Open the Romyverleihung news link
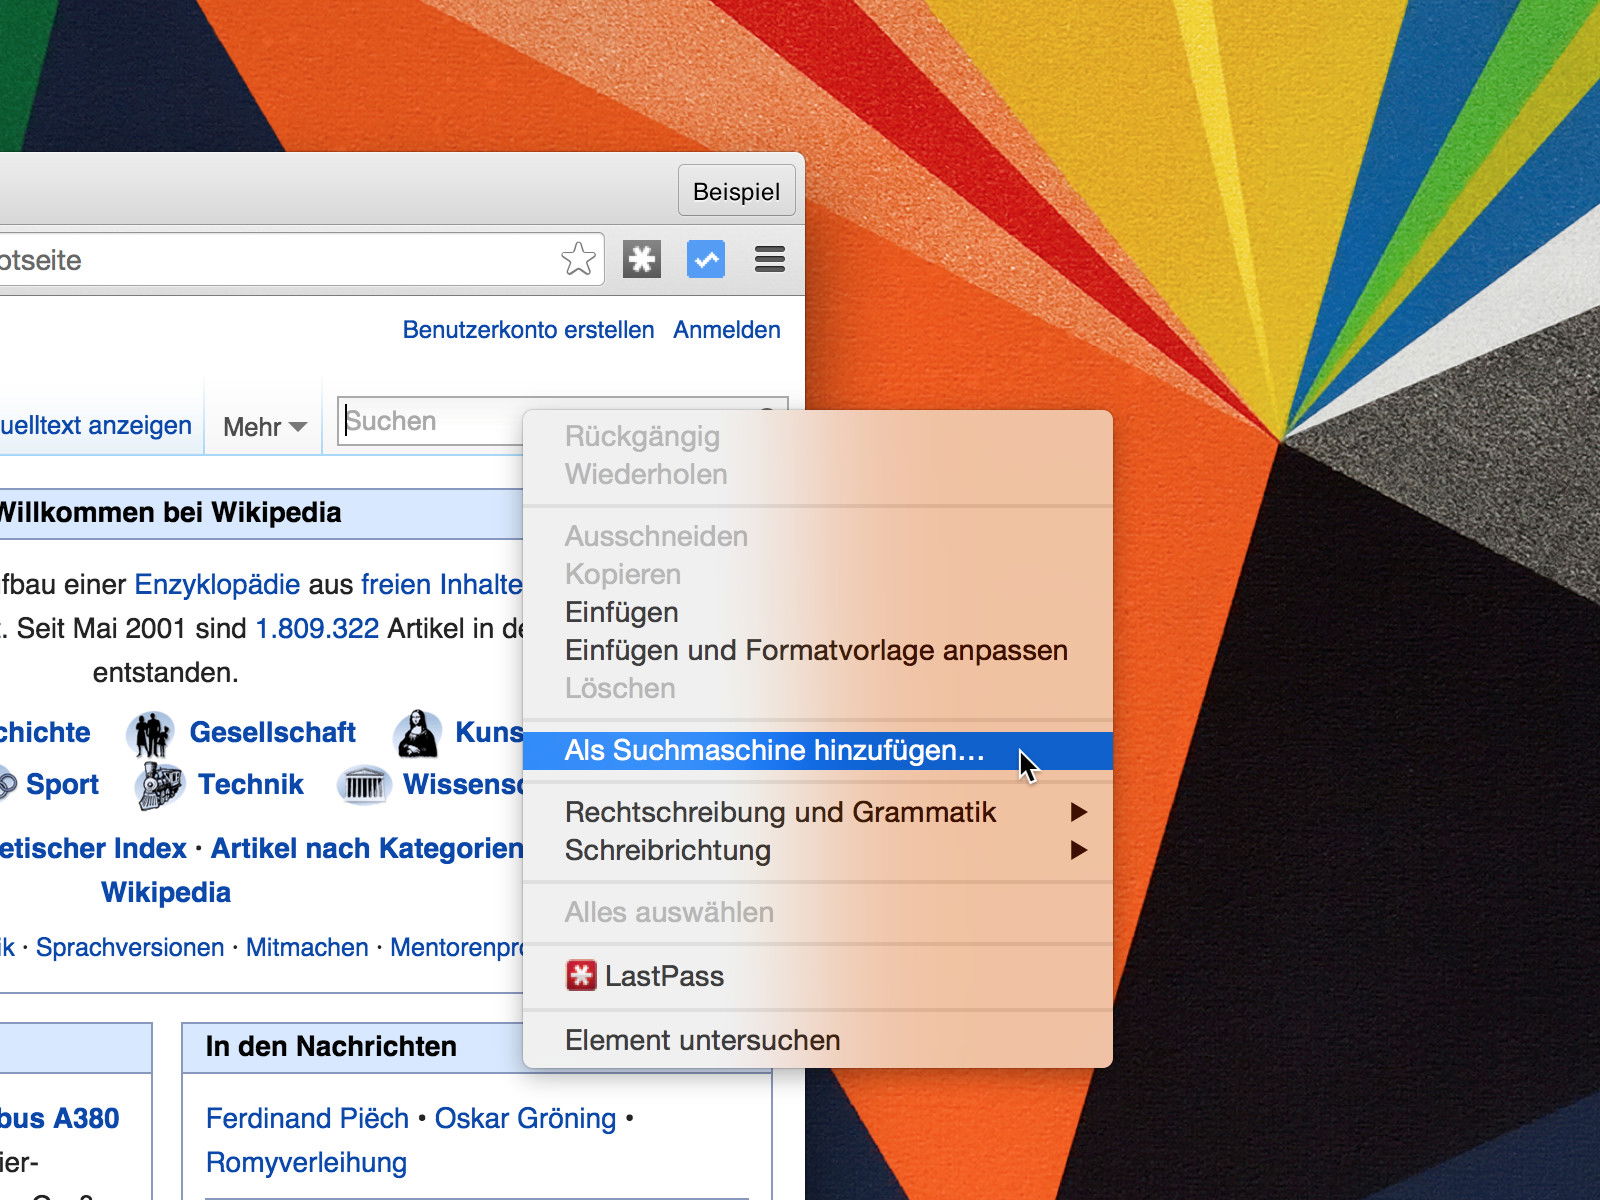Viewport: 1600px width, 1200px height. 306,1162
